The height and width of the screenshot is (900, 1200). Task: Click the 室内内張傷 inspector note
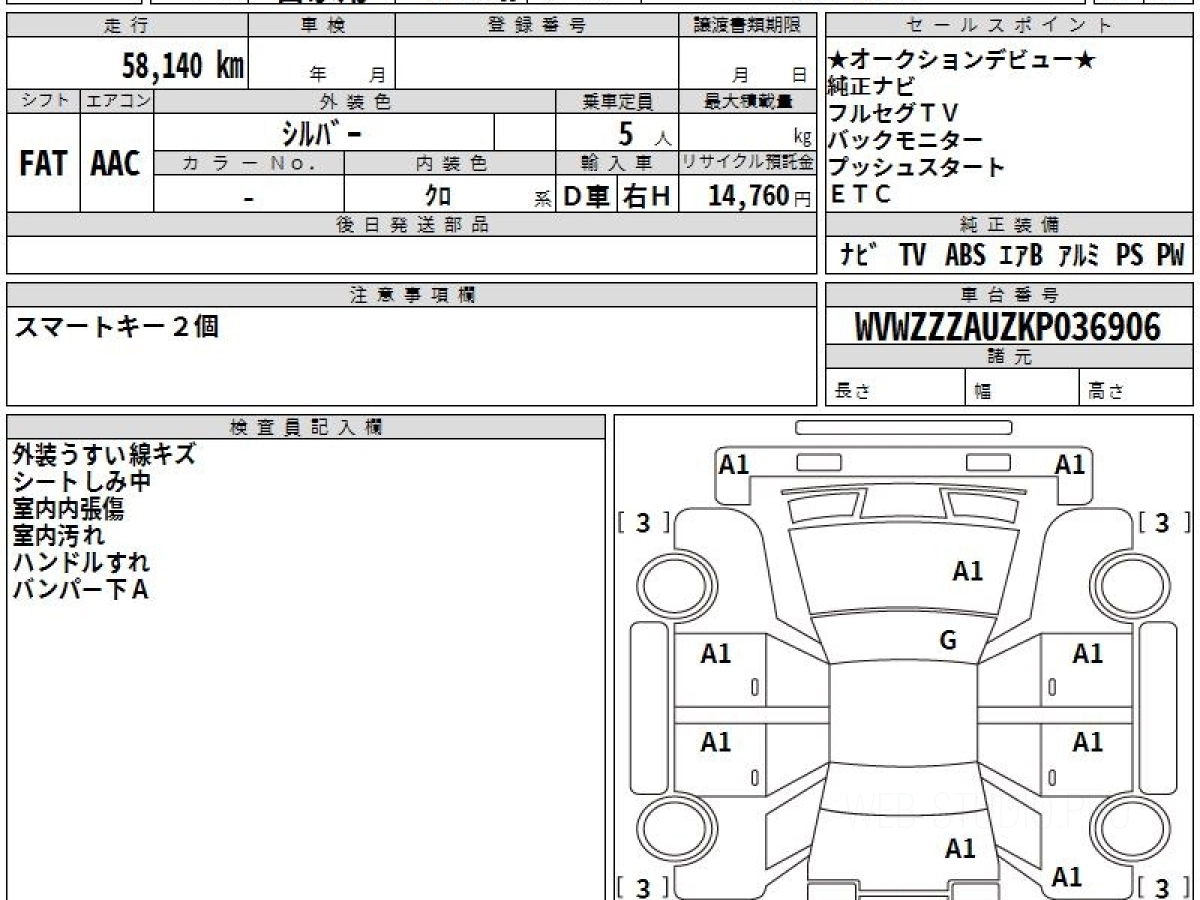click(x=69, y=508)
